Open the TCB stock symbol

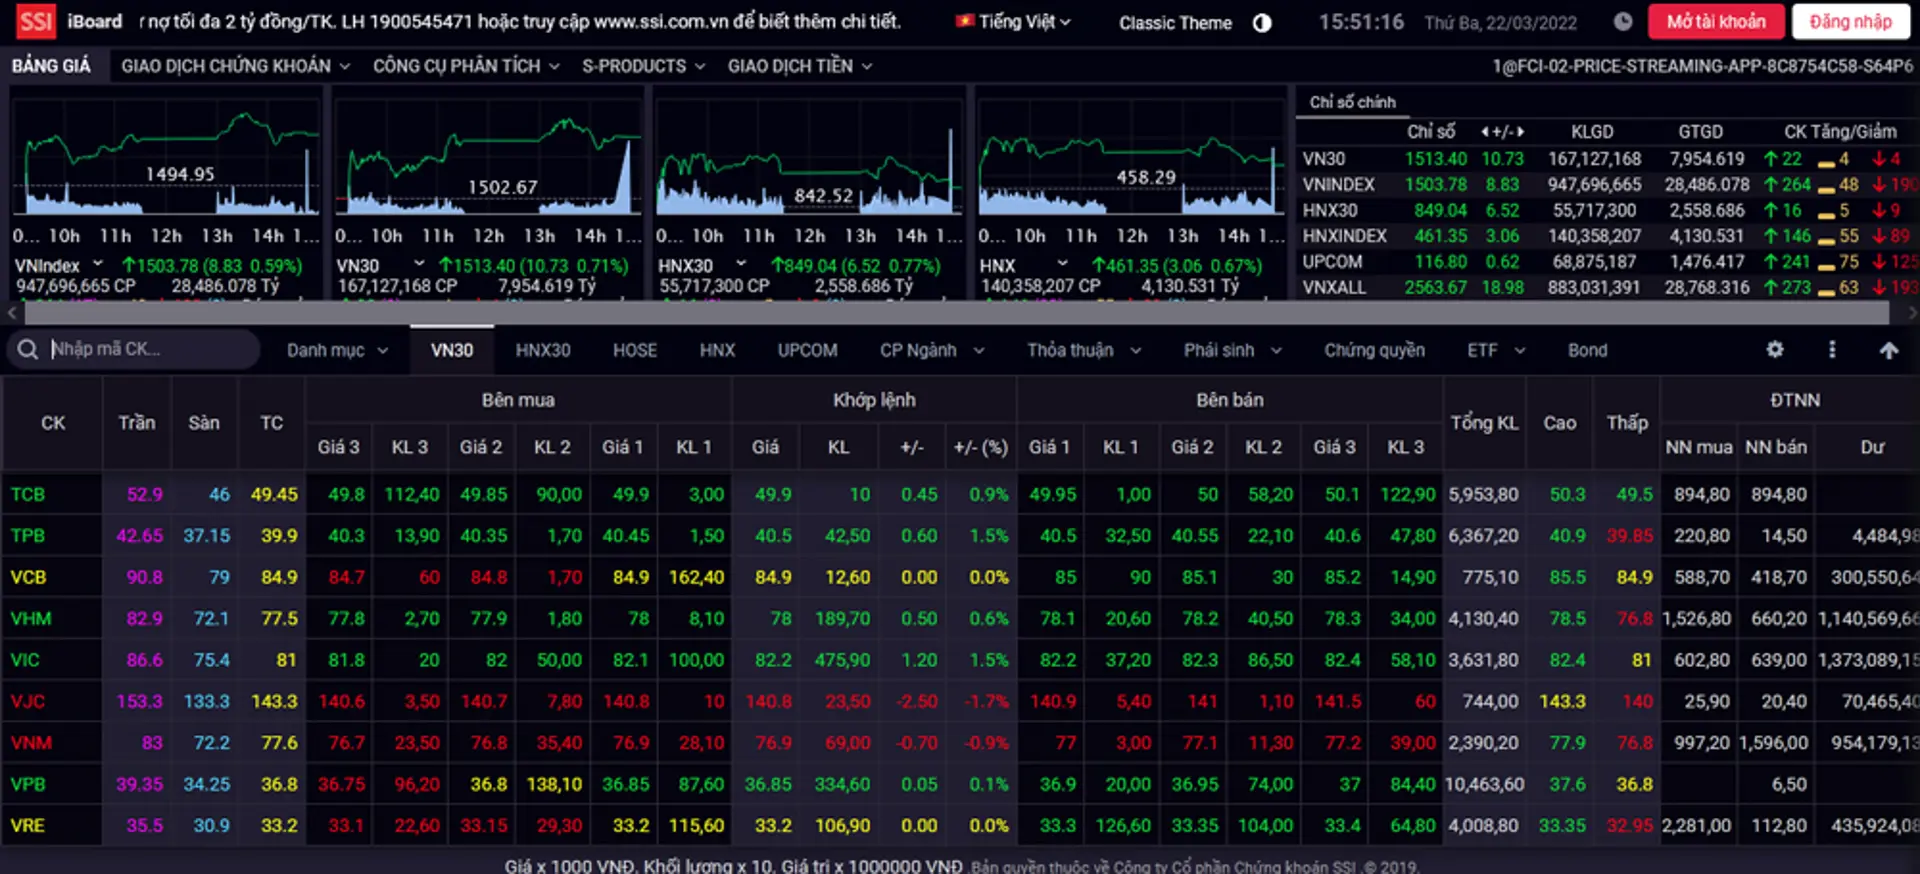[28, 494]
